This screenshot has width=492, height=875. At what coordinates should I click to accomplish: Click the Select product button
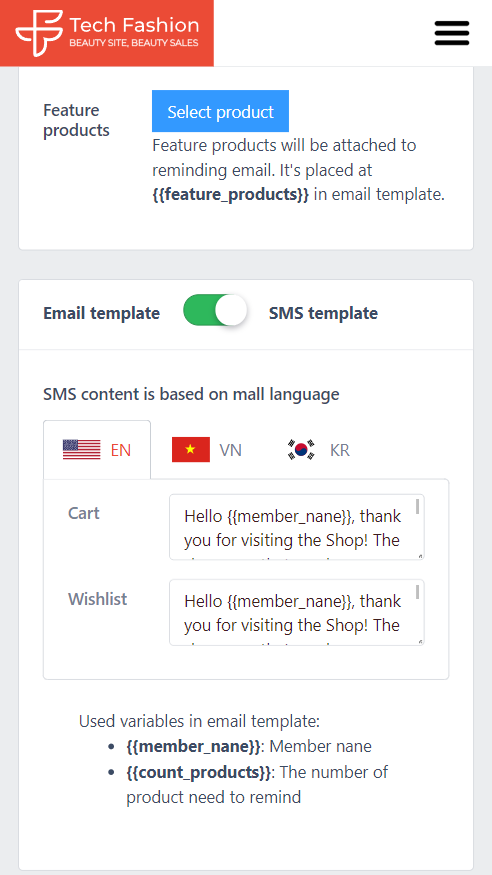(x=220, y=111)
